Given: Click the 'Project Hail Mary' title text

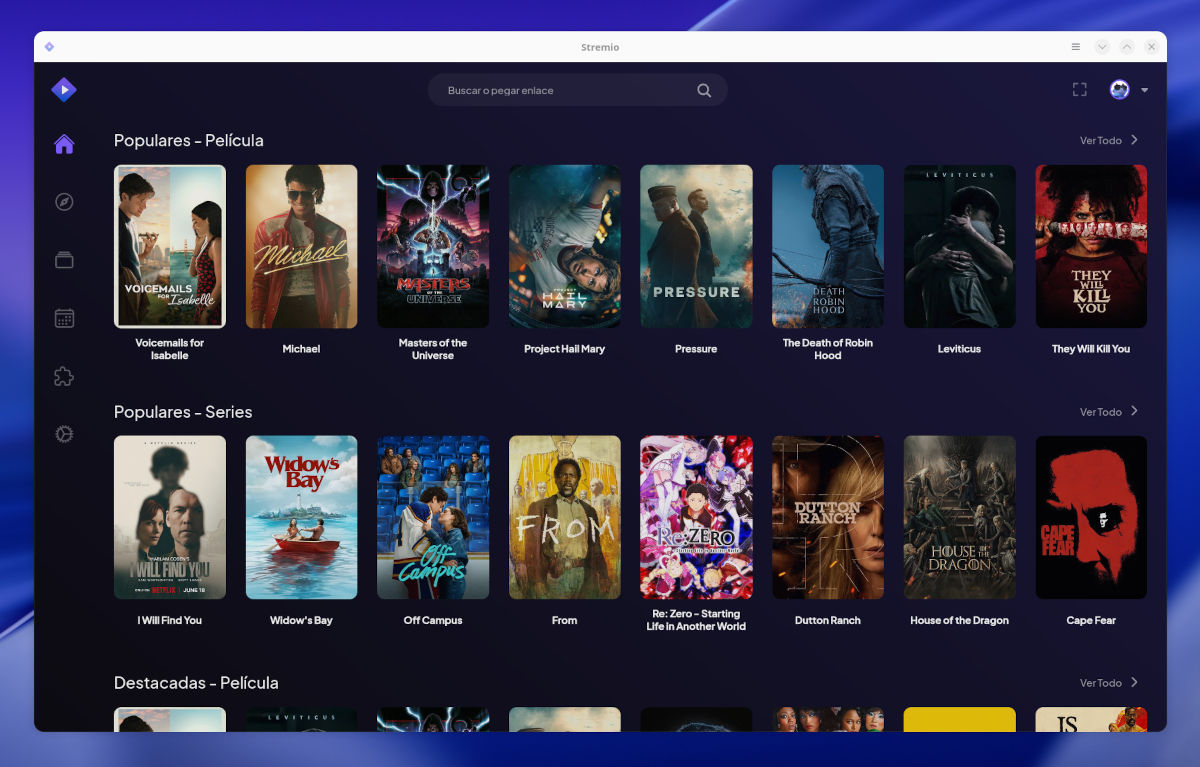Looking at the screenshot, I should pyautogui.click(x=565, y=349).
